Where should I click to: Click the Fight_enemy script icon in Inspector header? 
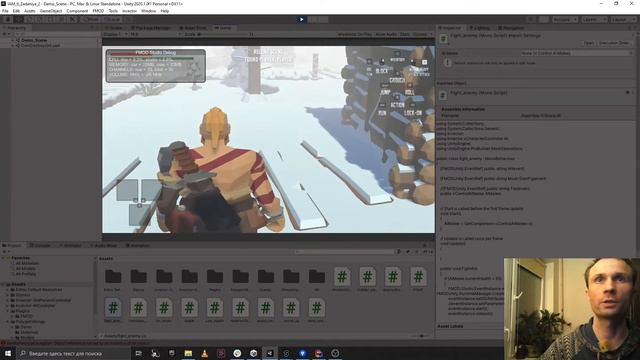(x=443, y=39)
